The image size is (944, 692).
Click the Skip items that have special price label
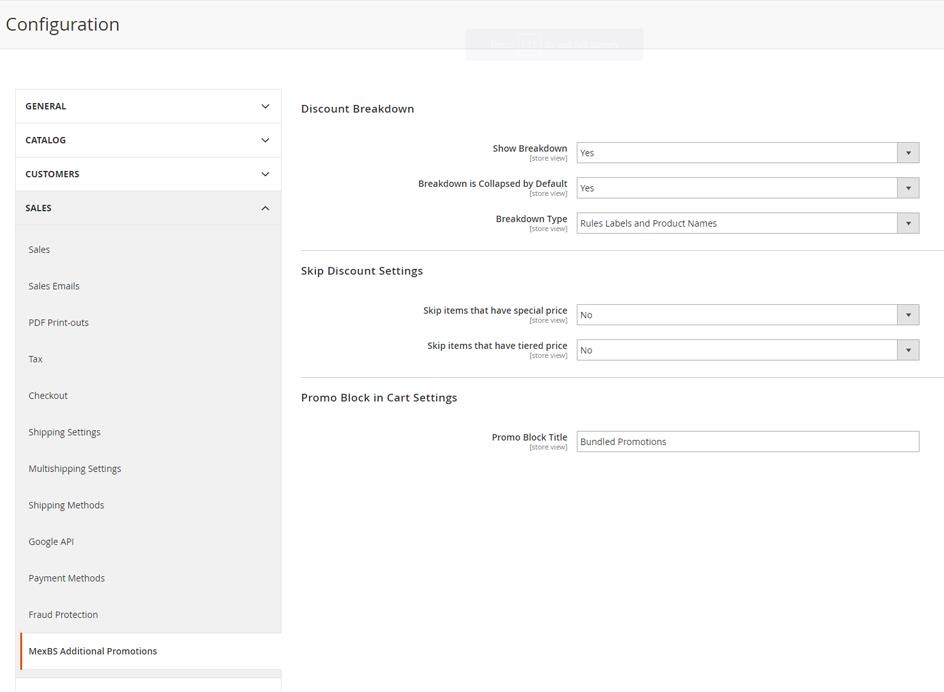coord(495,310)
